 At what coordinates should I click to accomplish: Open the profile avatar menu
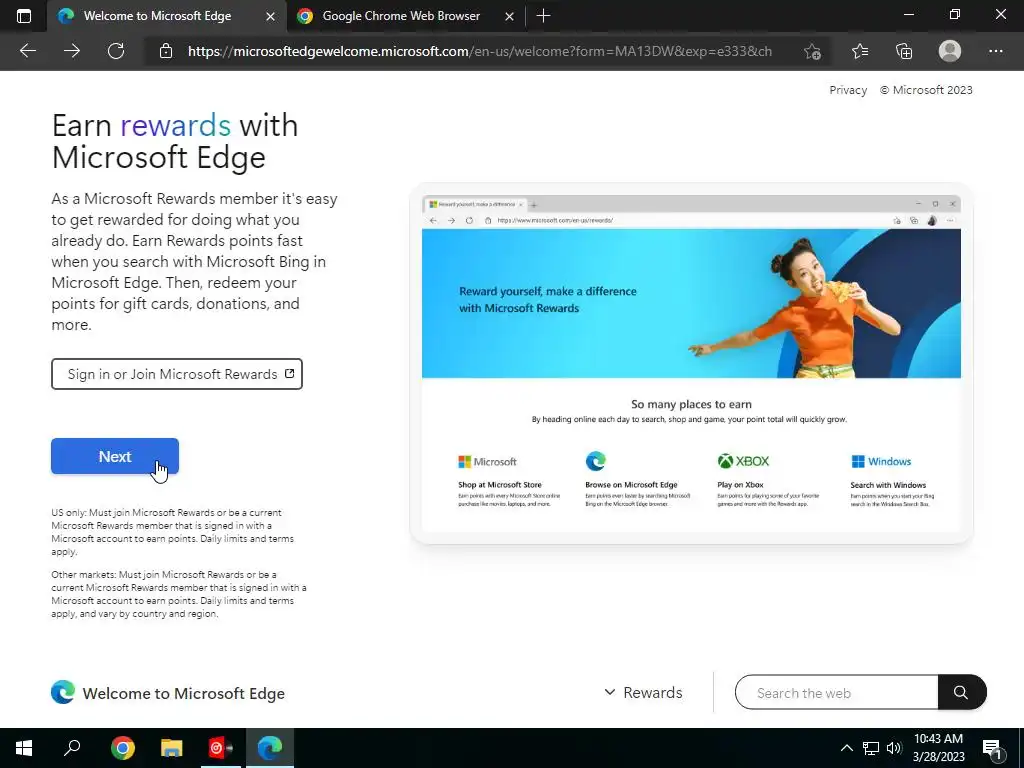pyautogui.click(x=950, y=51)
